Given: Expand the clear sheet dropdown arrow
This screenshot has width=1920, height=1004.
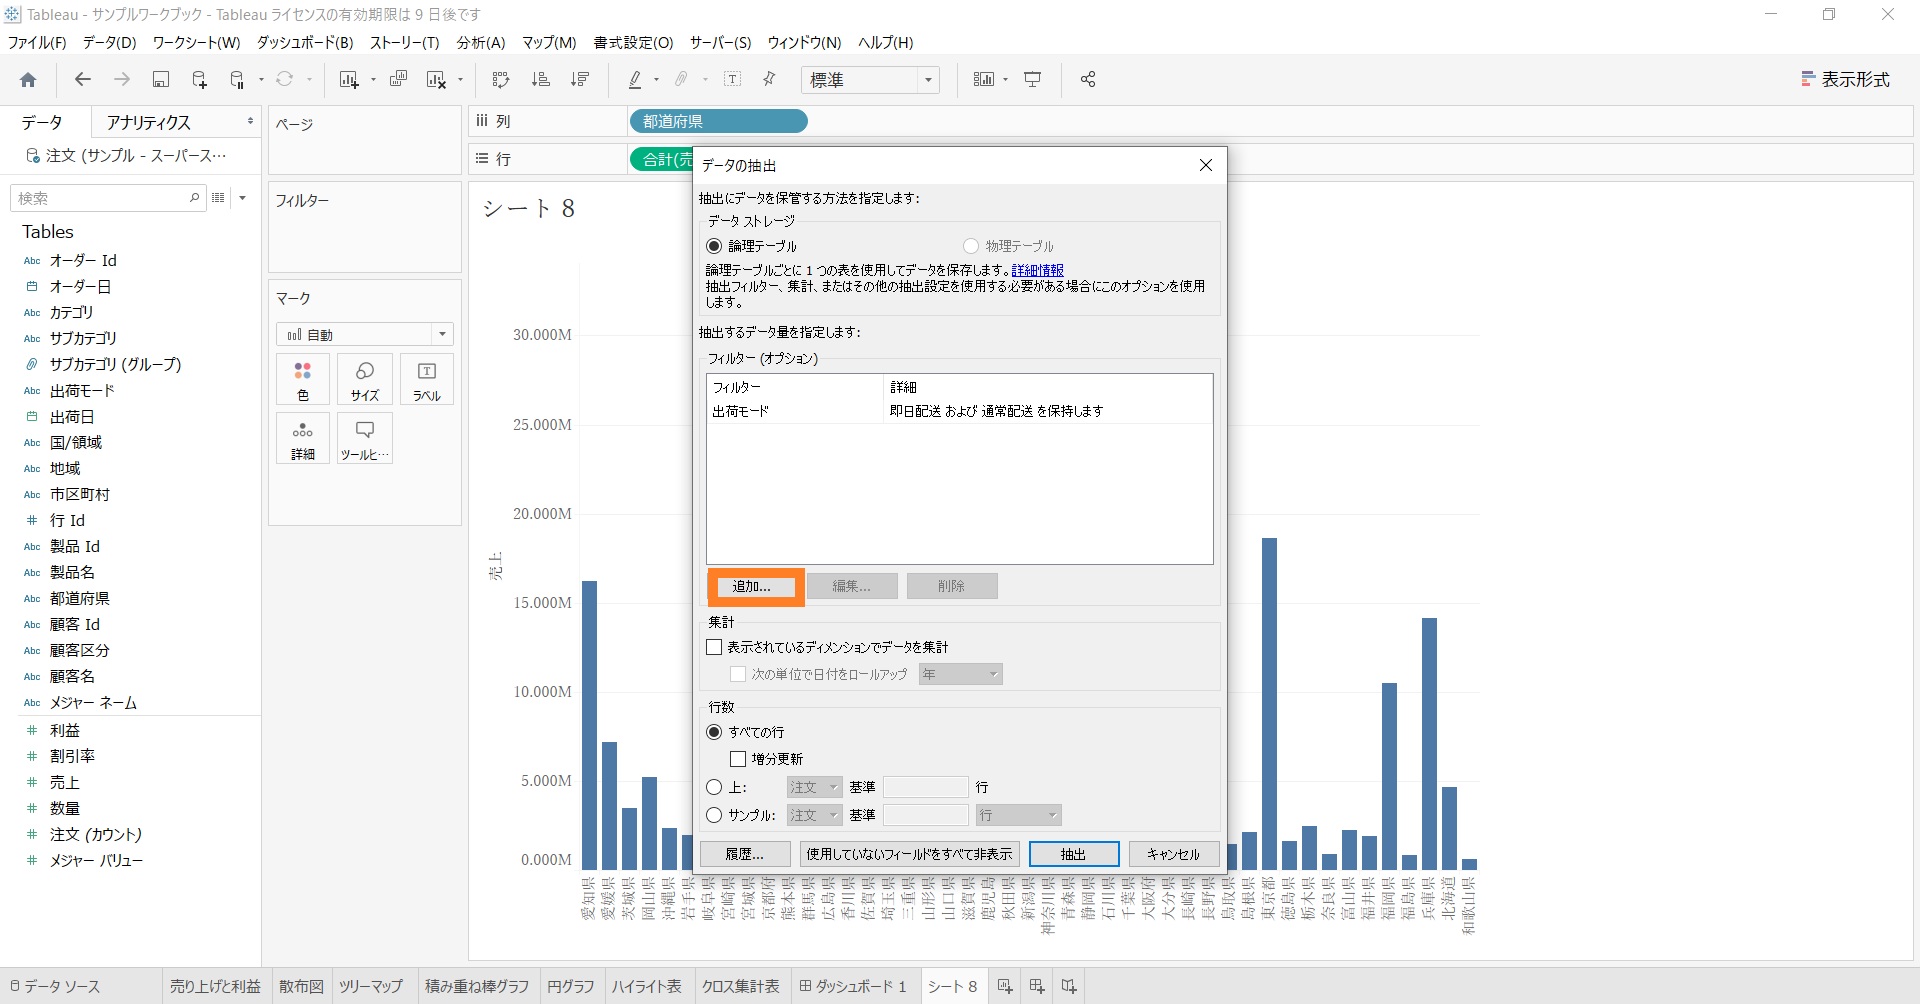Looking at the screenshot, I should 461,80.
